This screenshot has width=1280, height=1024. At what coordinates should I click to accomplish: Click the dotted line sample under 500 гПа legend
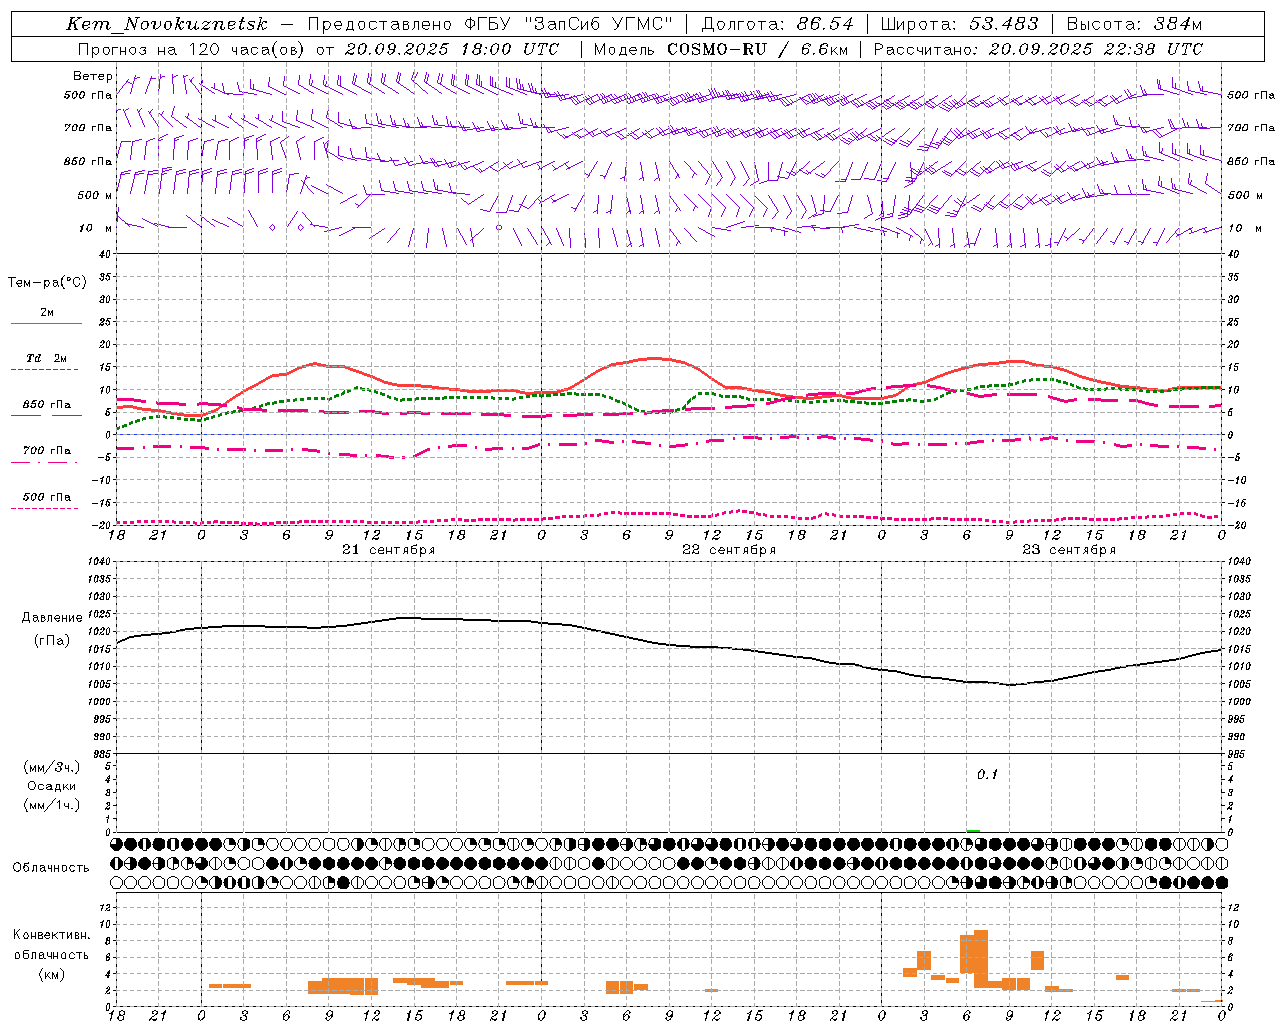coord(45,508)
